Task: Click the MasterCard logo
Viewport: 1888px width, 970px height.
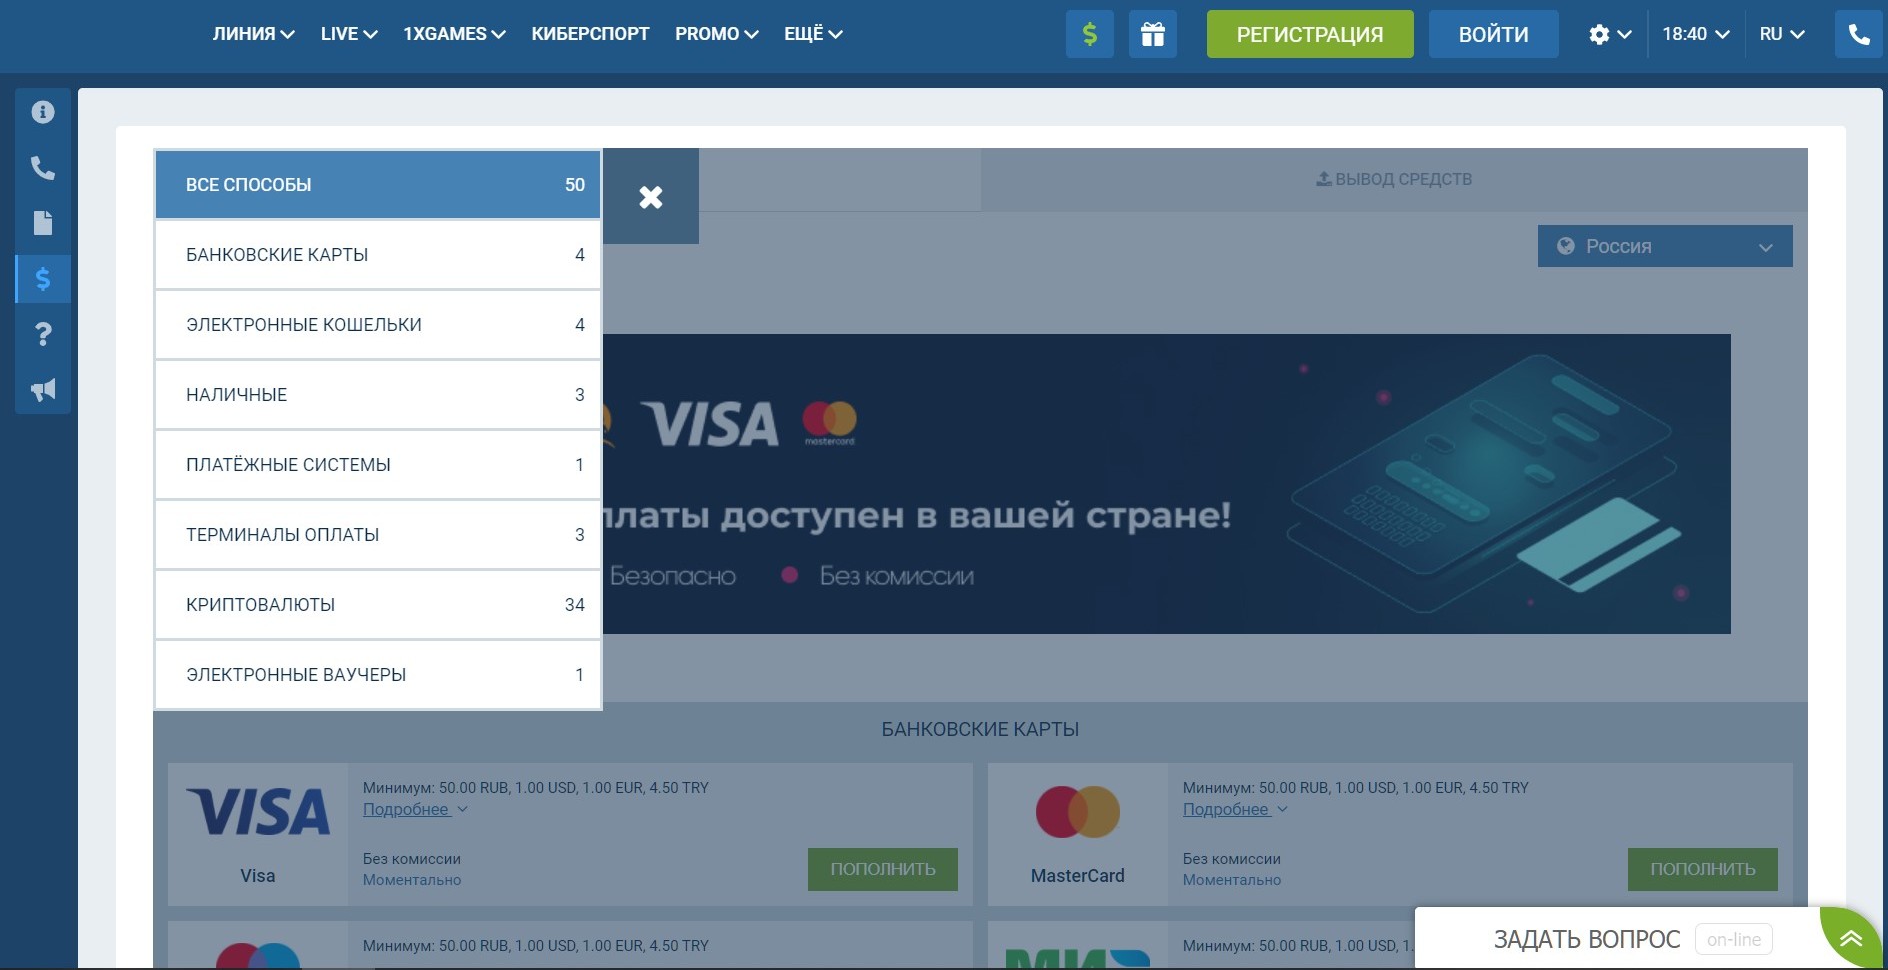Action: click(x=1078, y=811)
